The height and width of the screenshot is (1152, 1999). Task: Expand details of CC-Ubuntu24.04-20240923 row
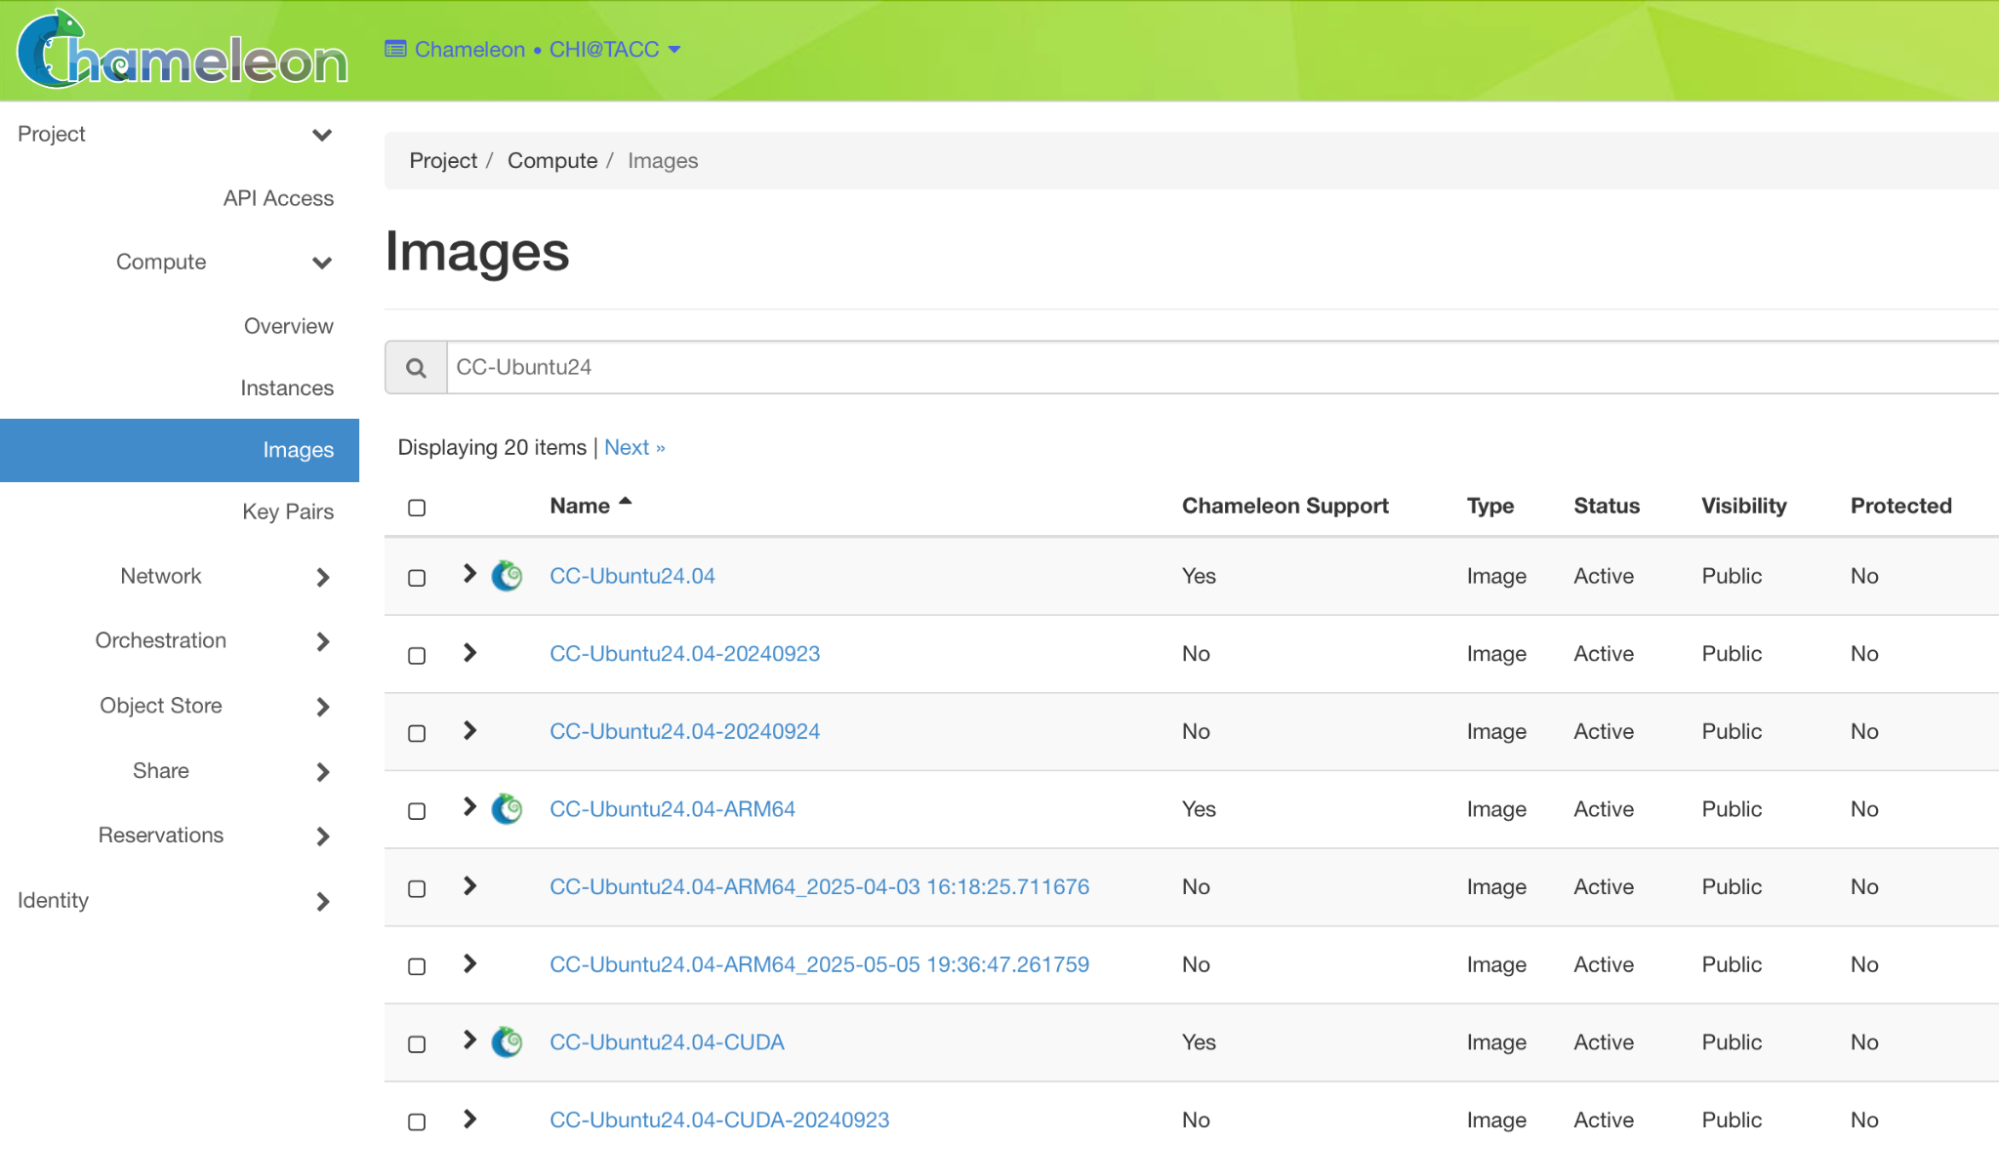pyautogui.click(x=470, y=653)
